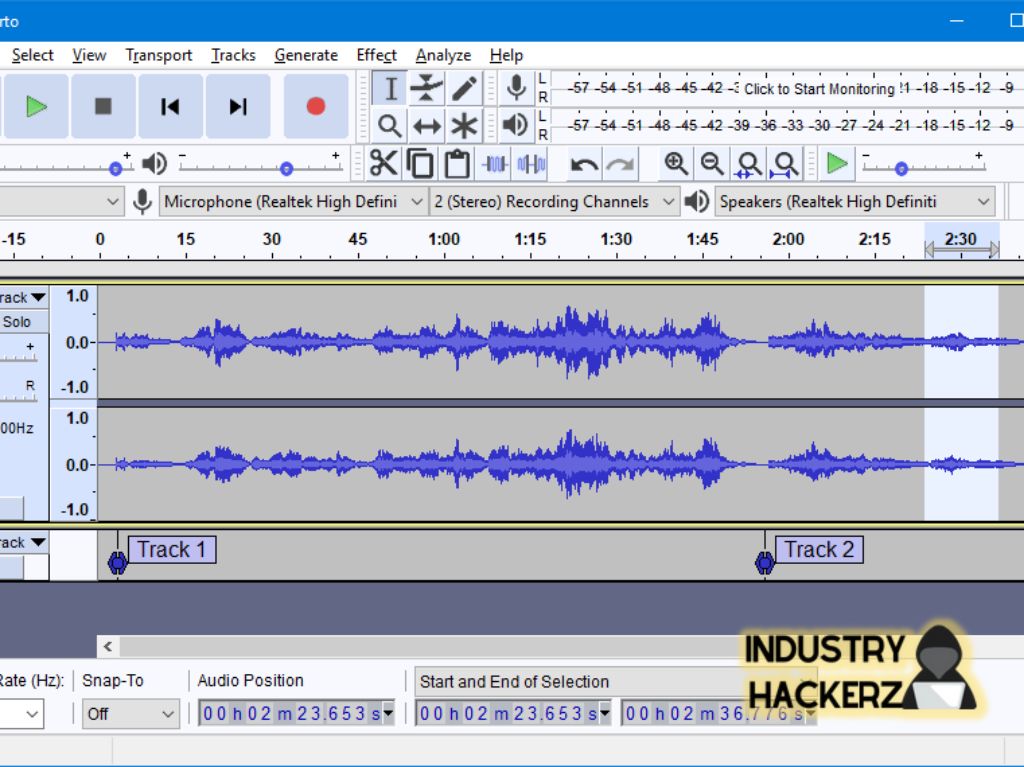Redo the last undone action

pos(620,164)
